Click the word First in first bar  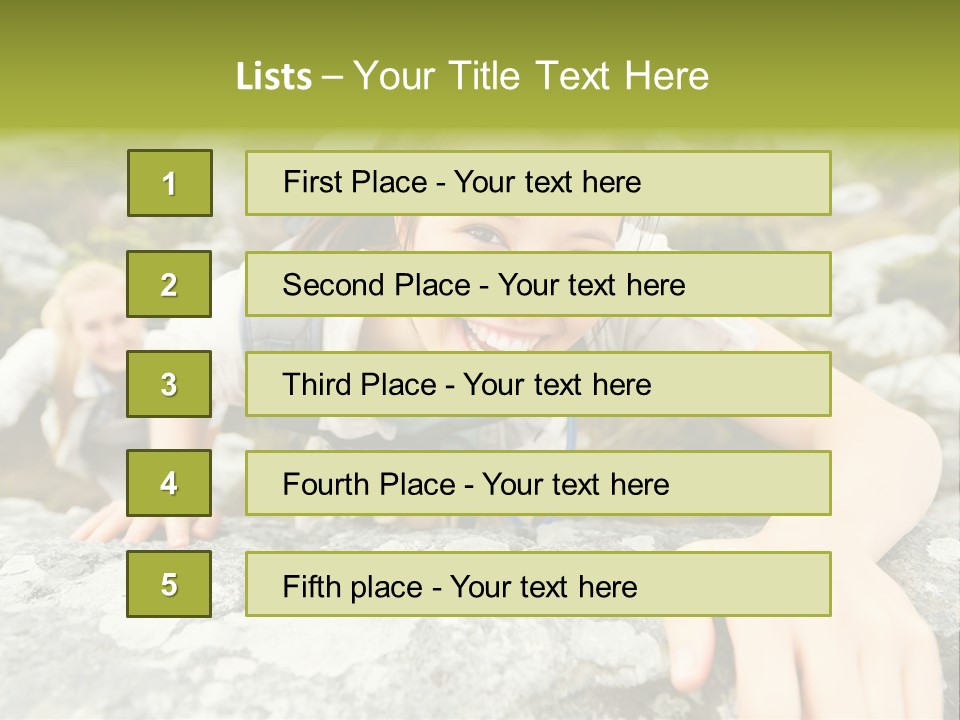[x=312, y=182]
